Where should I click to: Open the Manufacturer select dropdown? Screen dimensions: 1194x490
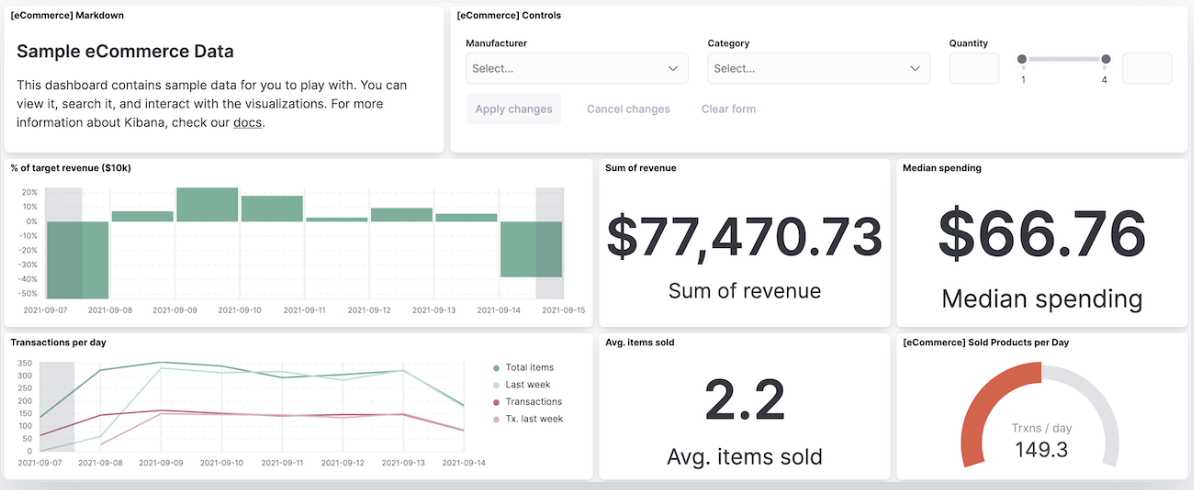point(576,69)
